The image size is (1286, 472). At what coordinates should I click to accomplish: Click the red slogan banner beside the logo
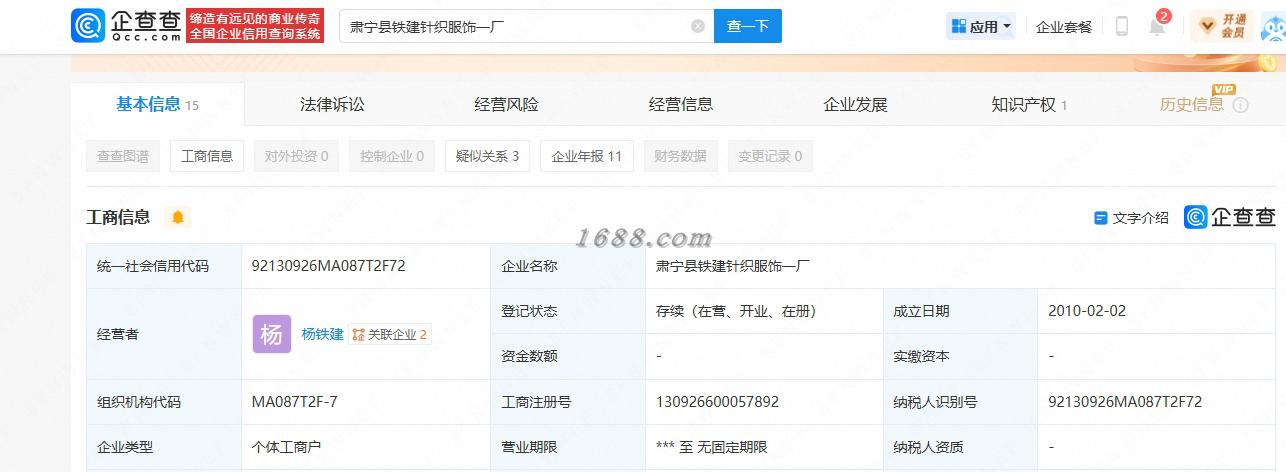click(256, 26)
